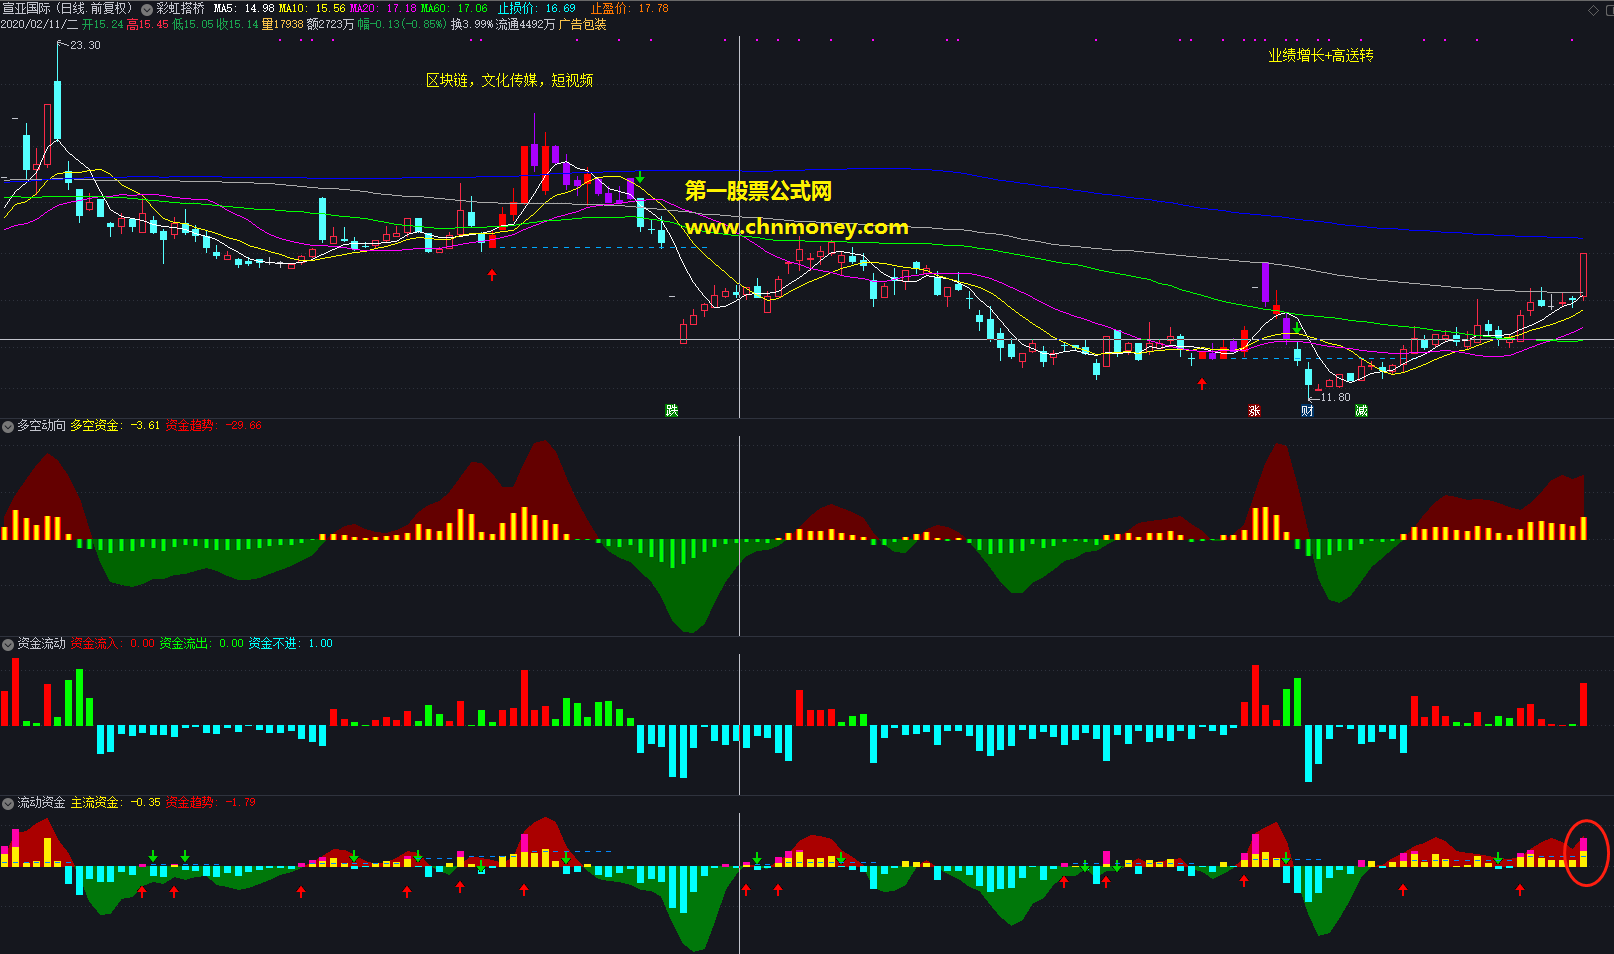This screenshot has width=1614, height=954.
Task: Click the MA20: 17.18 value
Action: 383,8
